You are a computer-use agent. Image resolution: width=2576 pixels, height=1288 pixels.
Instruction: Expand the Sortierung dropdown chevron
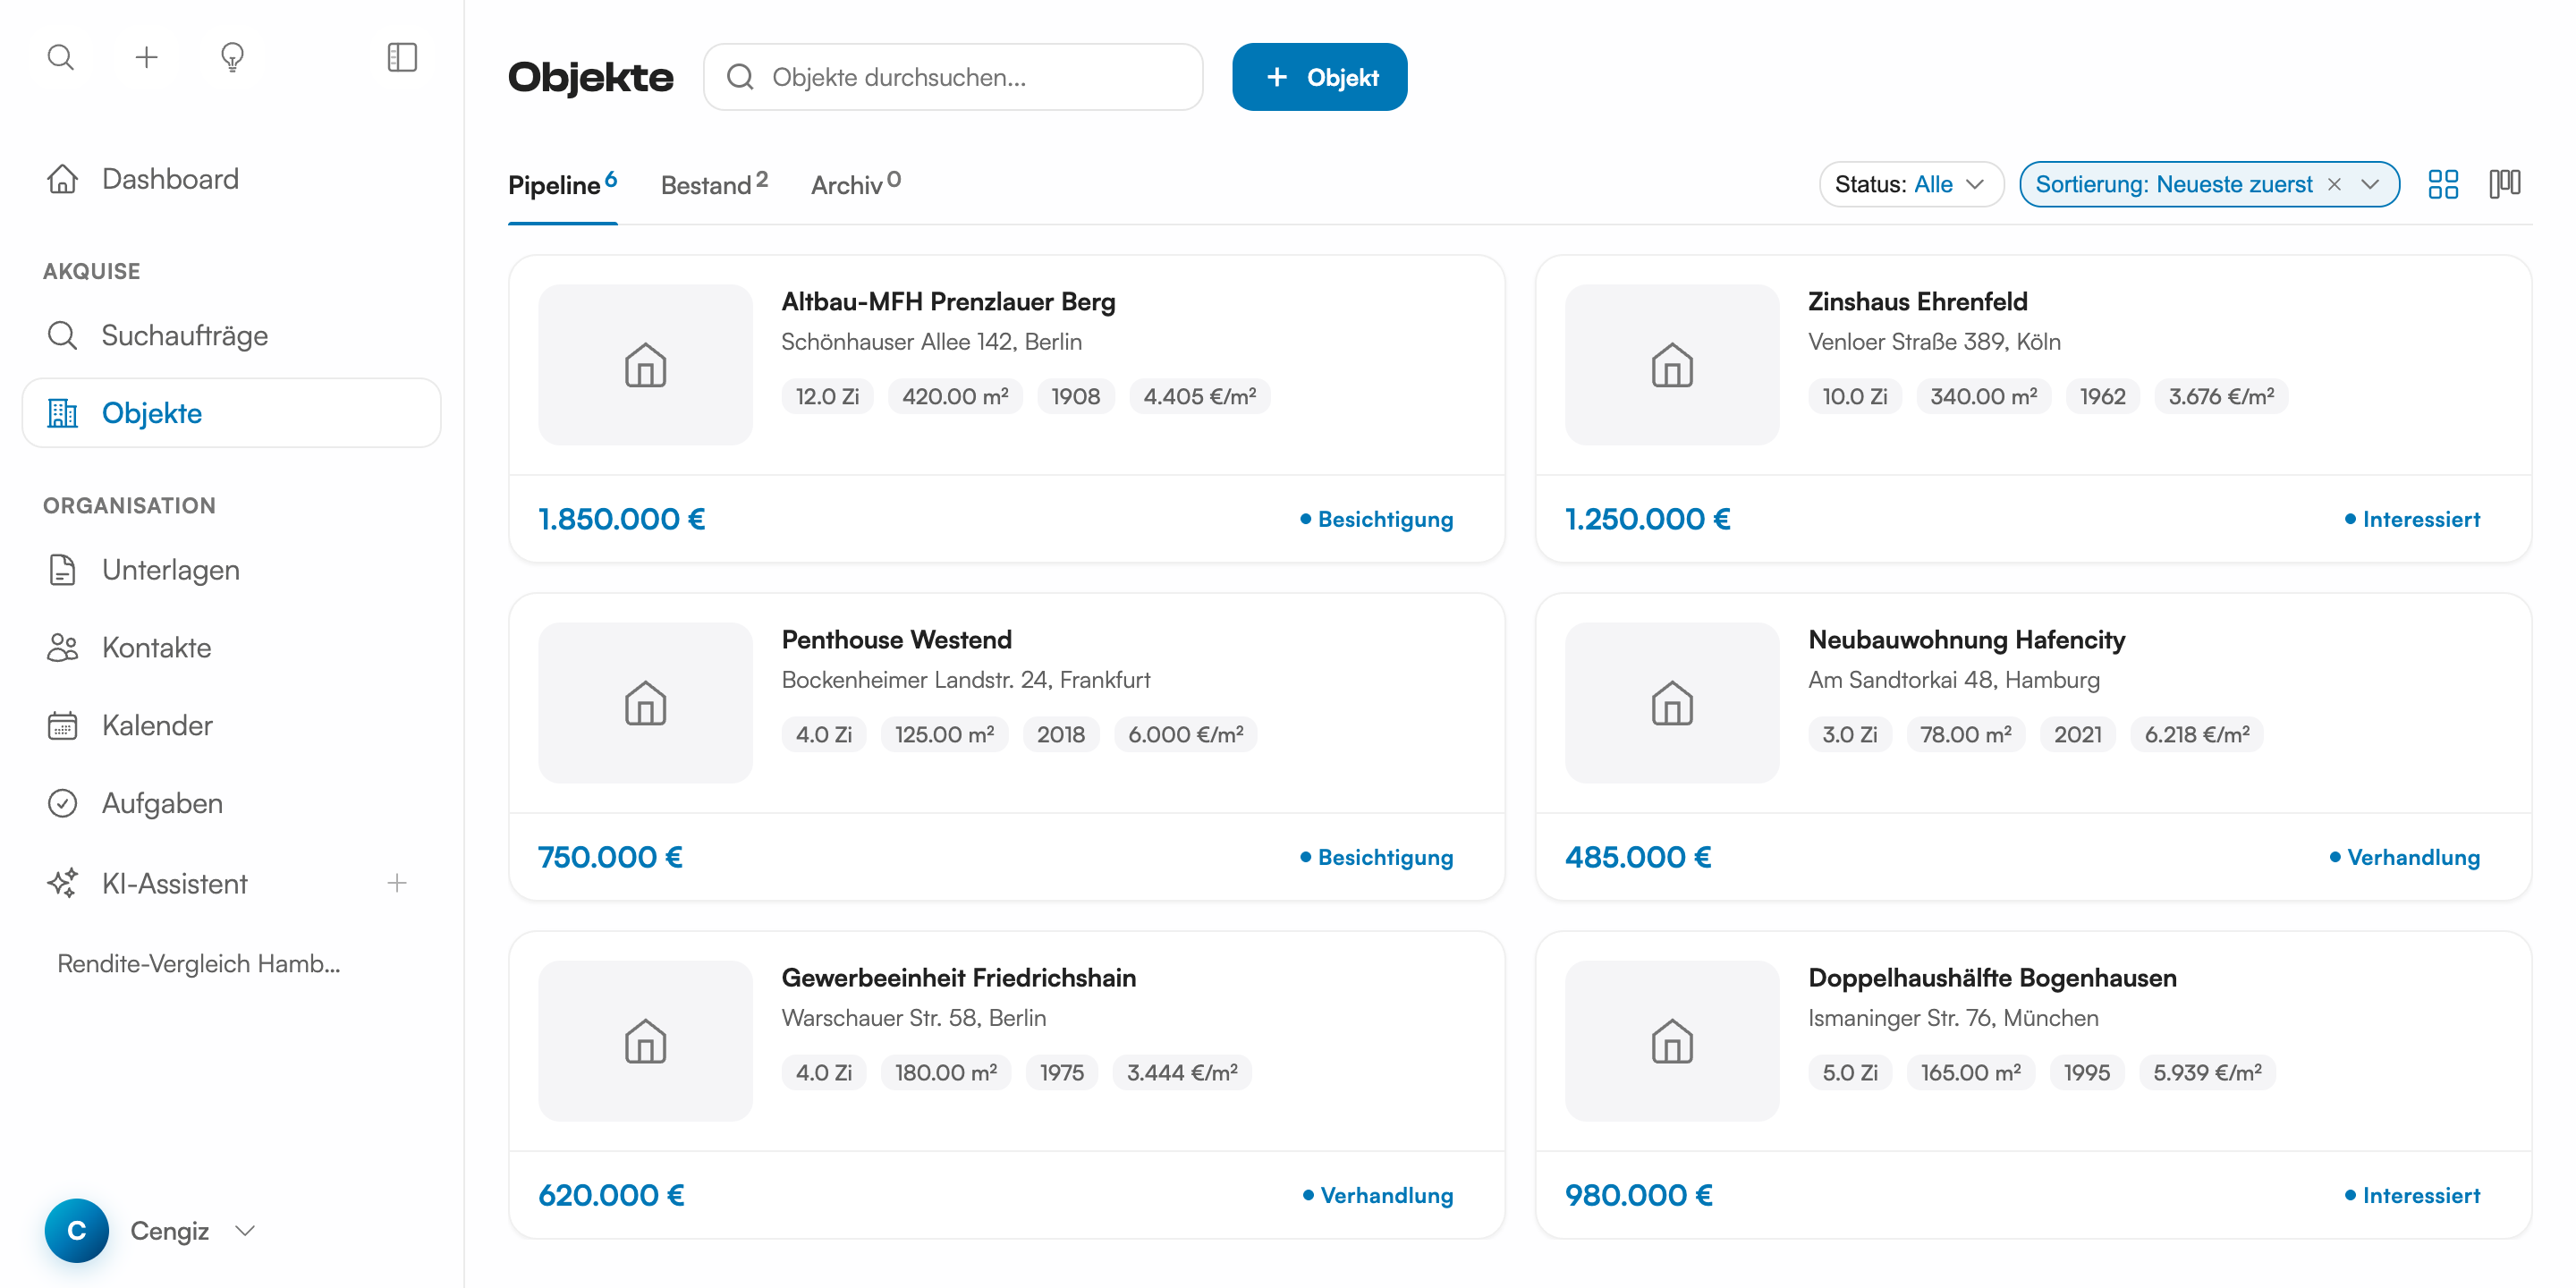click(x=2370, y=184)
